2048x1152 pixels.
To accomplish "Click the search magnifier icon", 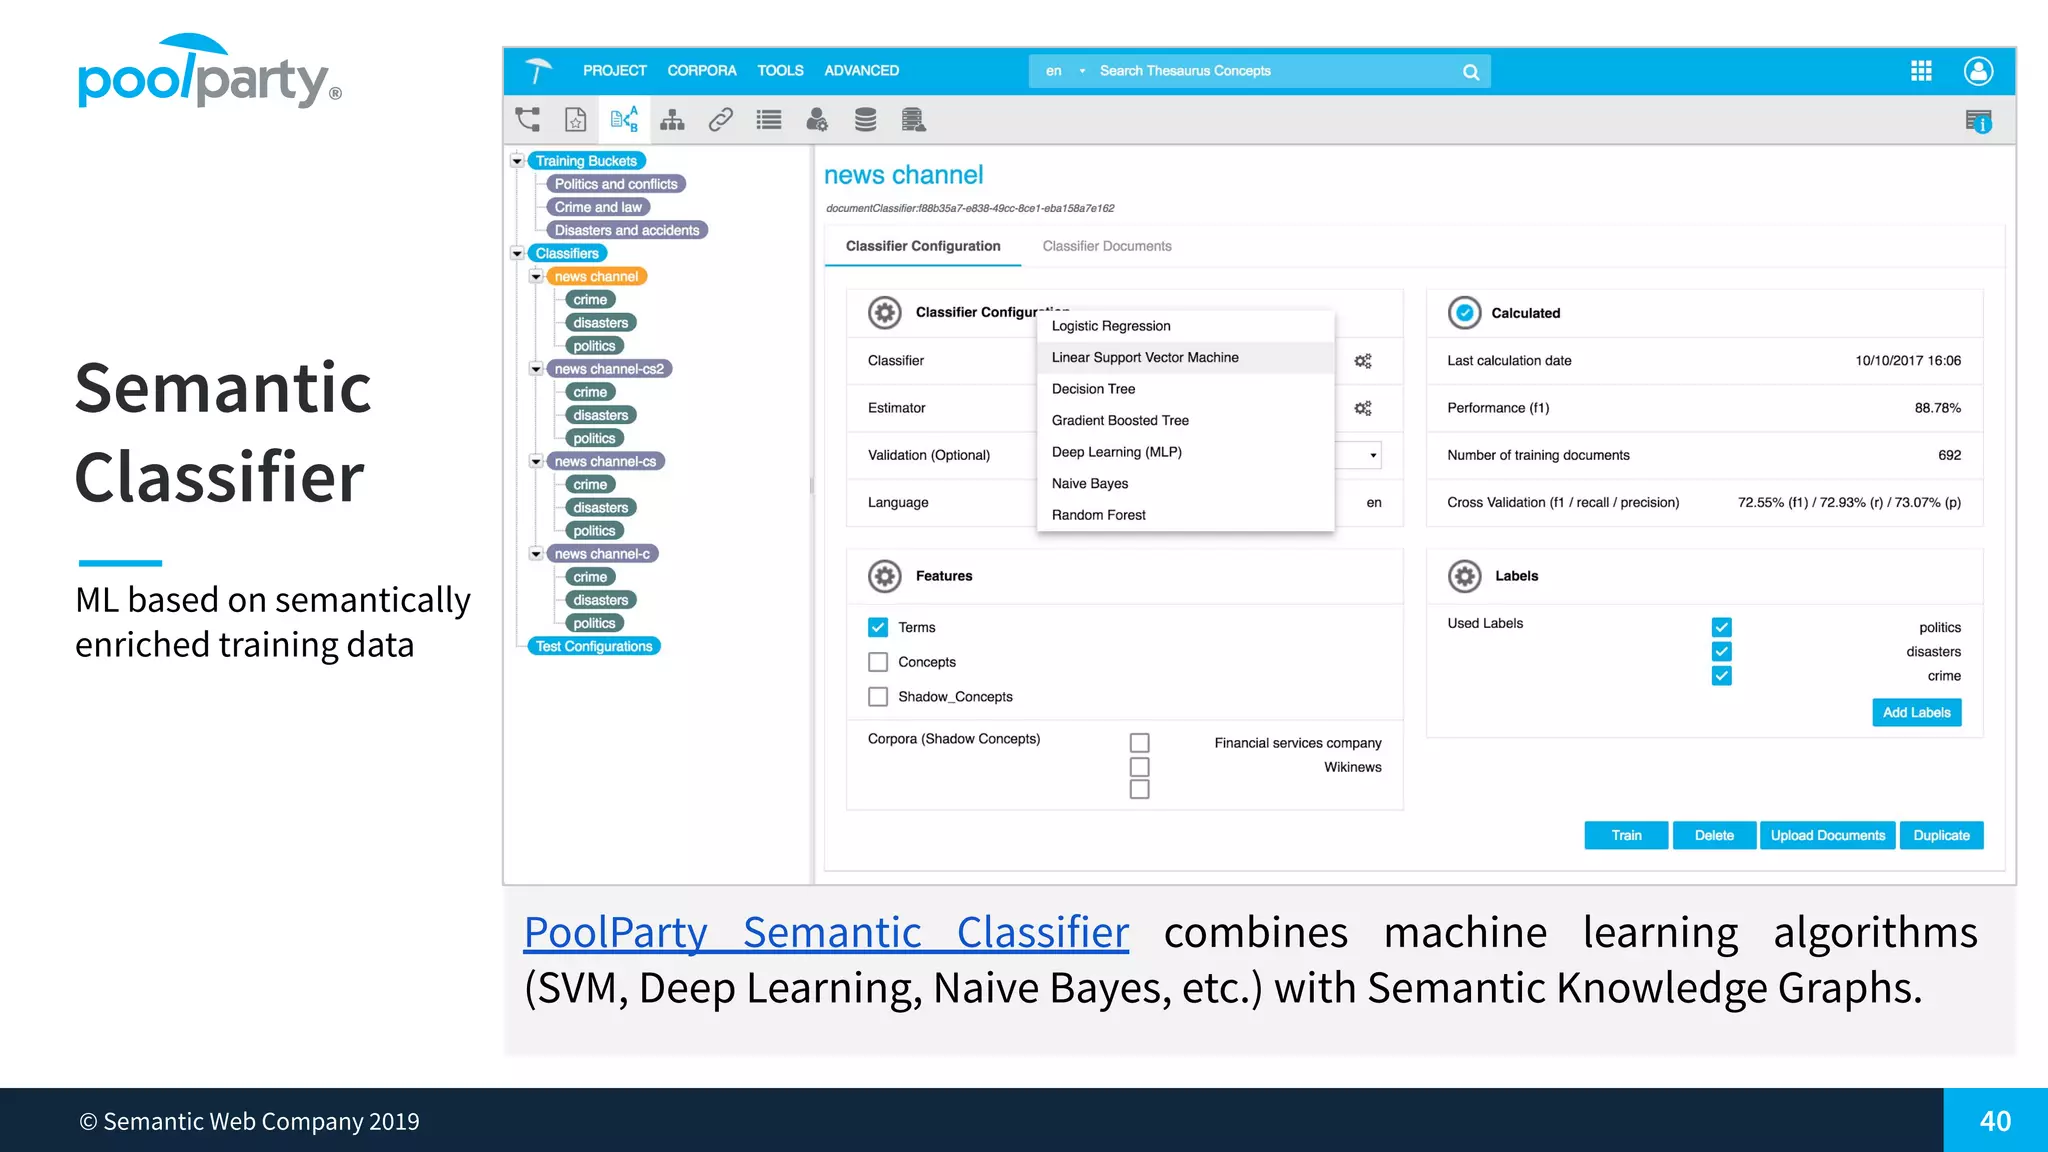I will pyautogui.click(x=1470, y=72).
